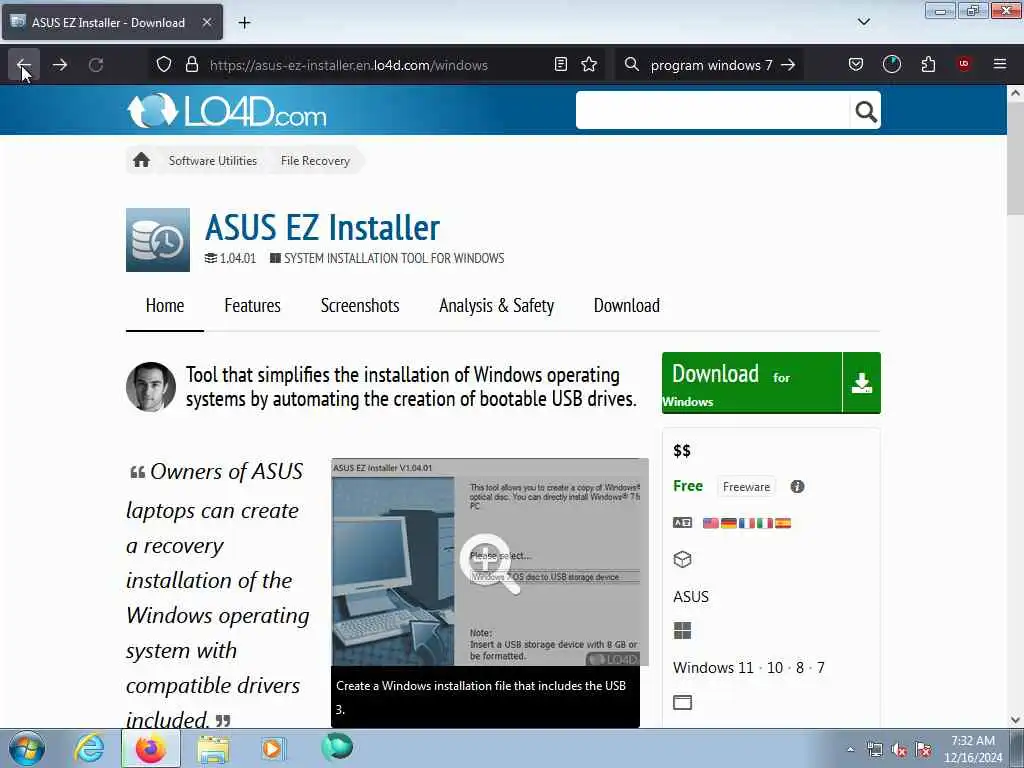Click the address bar URL
1024x768 pixels.
tap(349, 65)
